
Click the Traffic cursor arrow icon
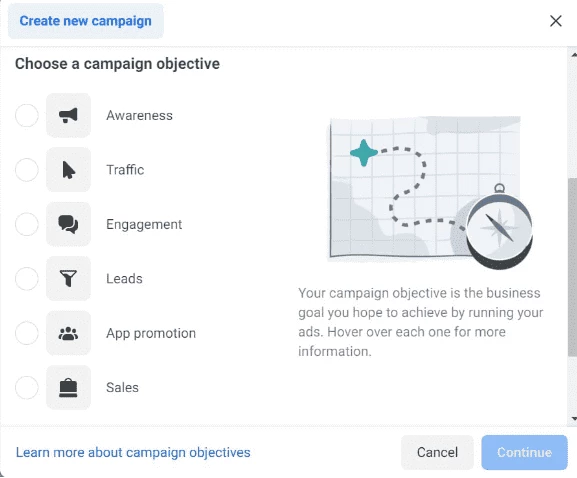68,170
